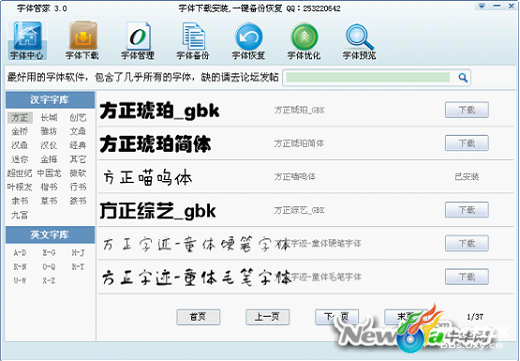Click the 方正琥珀_gbk large preview sample
The width and height of the screenshot is (520, 361).
tap(160, 111)
